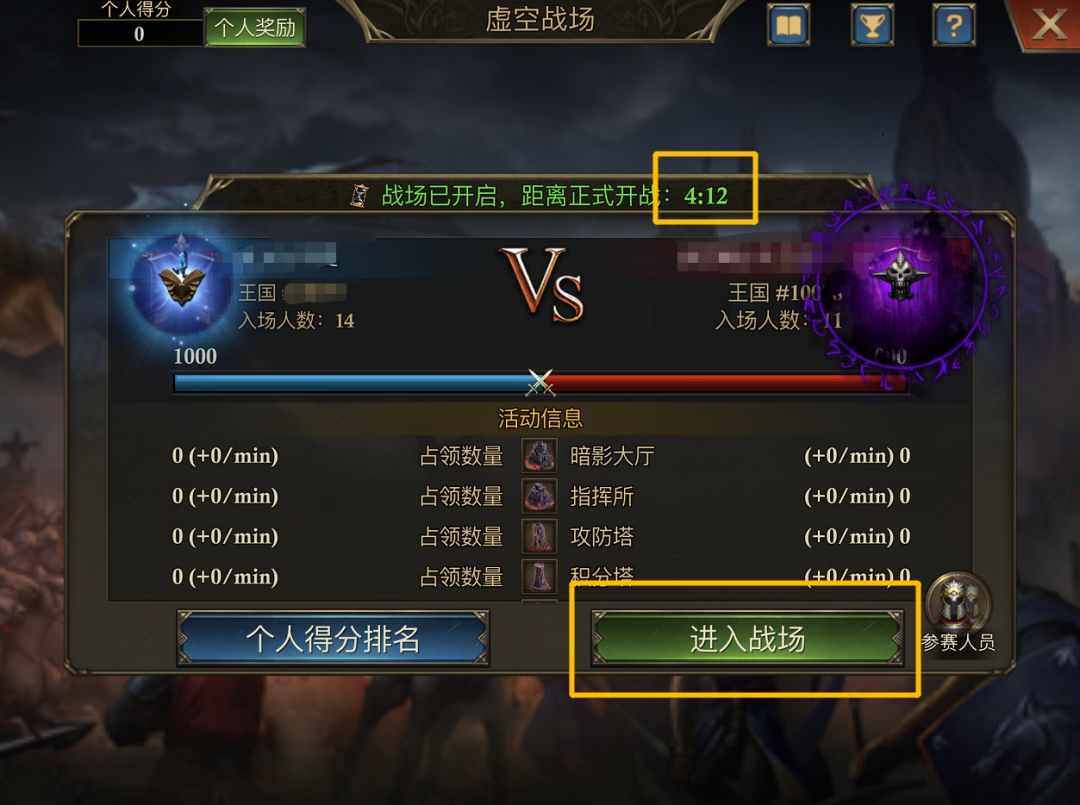Click 进入战场 to enter battlefield
Image resolution: width=1080 pixels, height=805 pixels.
point(747,639)
